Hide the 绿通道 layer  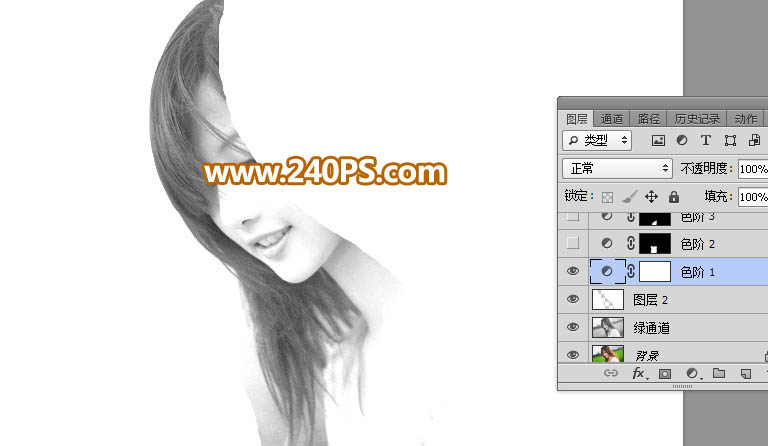573,327
